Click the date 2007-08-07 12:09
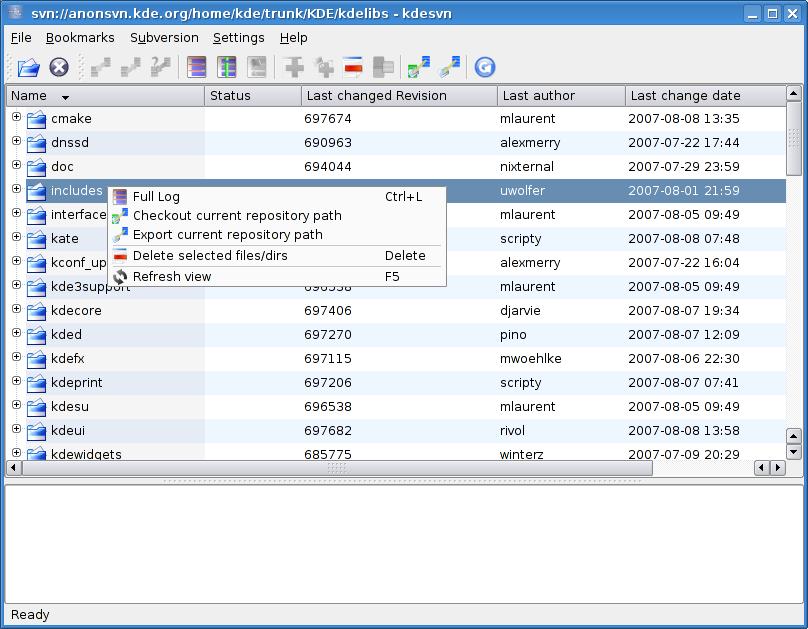This screenshot has height=629, width=808. 684,335
